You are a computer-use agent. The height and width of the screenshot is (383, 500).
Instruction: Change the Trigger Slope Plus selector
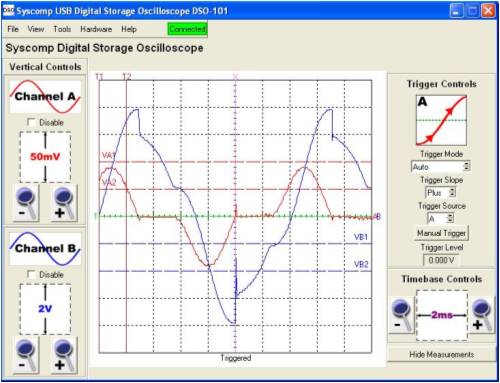(440, 192)
